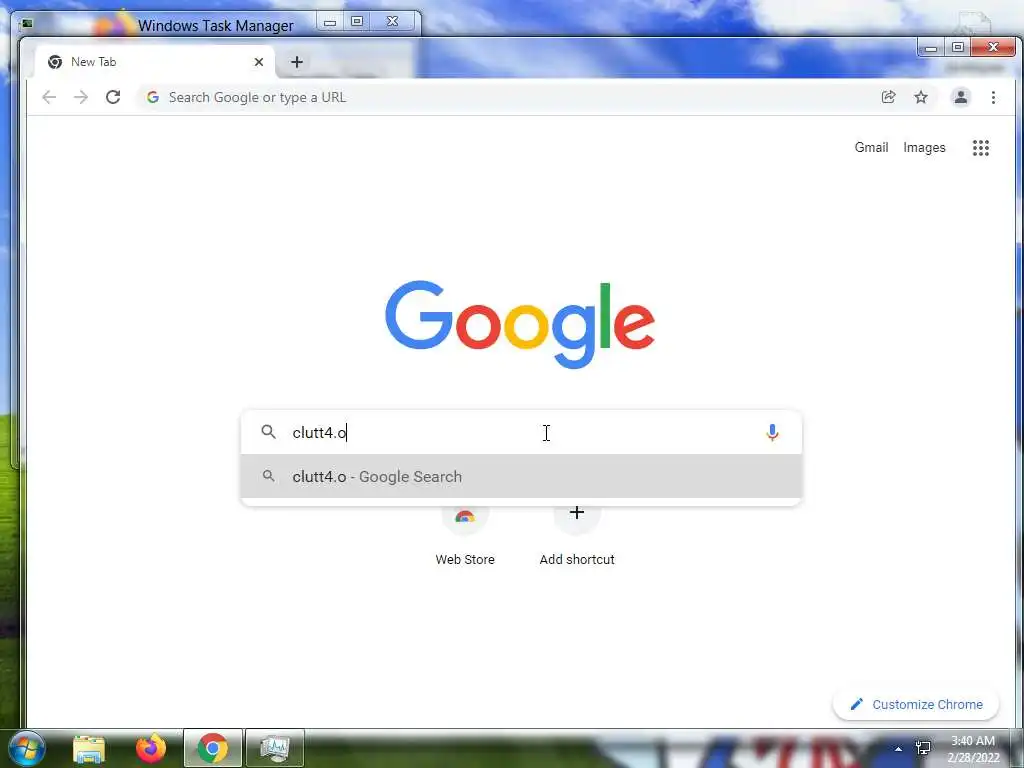Image resolution: width=1024 pixels, height=768 pixels.
Task: Open the Chrome profile avatar
Action: click(961, 97)
